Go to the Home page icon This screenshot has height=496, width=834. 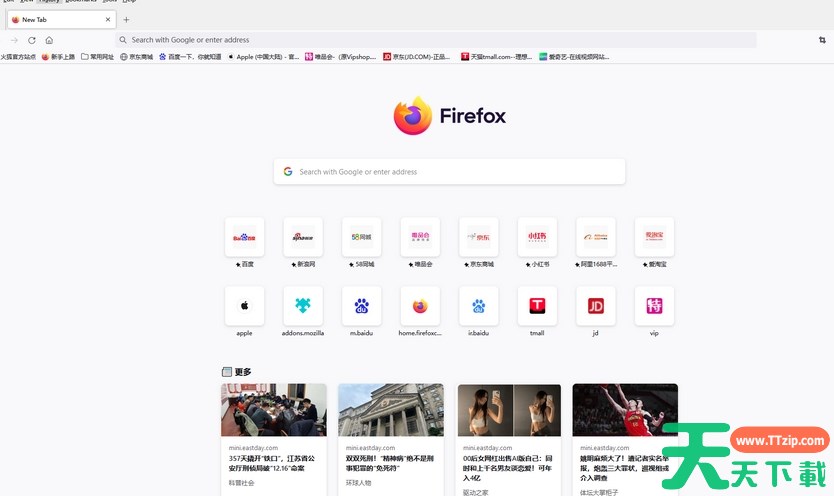[x=49, y=40]
